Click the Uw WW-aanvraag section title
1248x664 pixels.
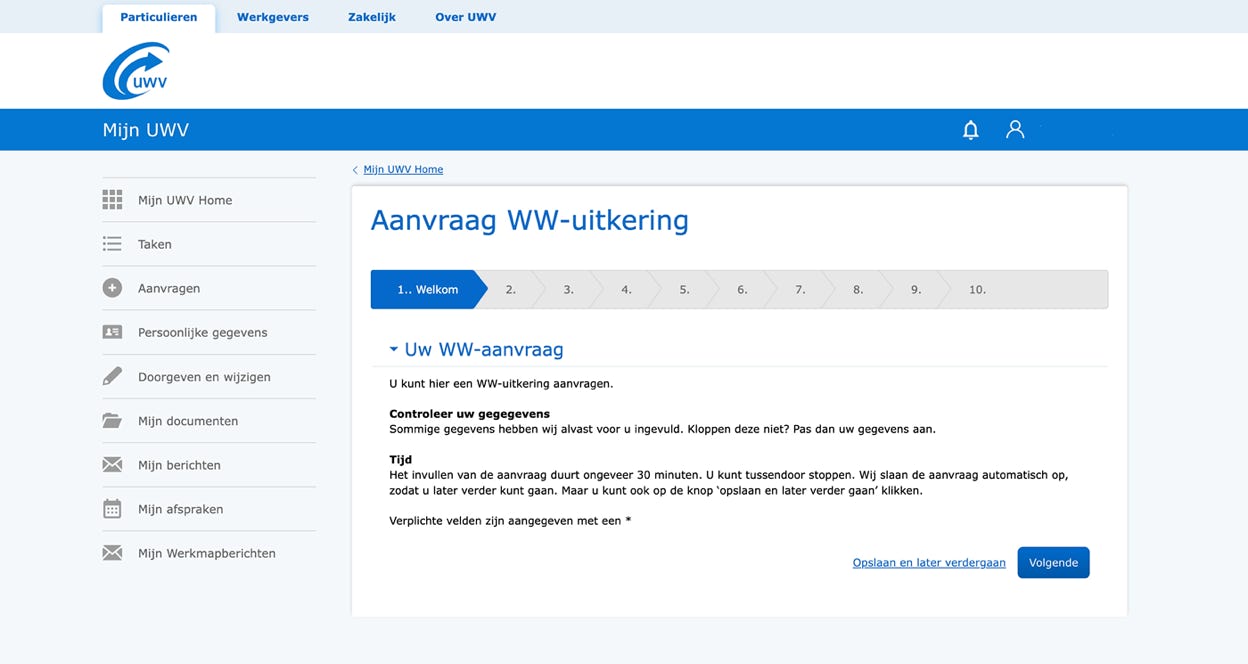pyautogui.click(x=484, y=350)
